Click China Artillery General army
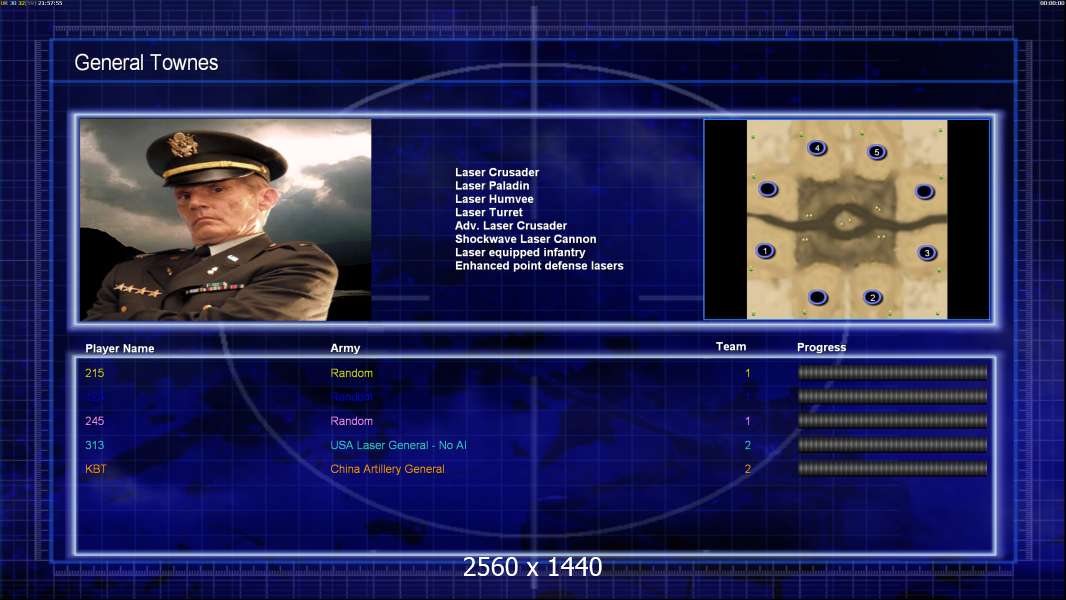The height and width of the screenshot is (600, 1066). 388,469
